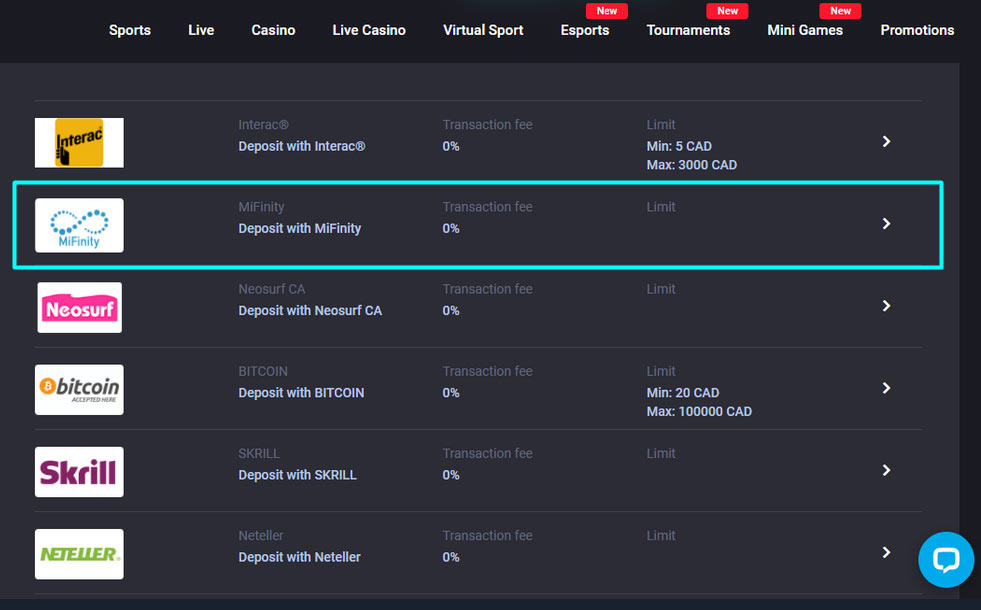Image resolution: width=981 pixels, height=610 pixels.
Task: Click the 'BITCOIN' gray heading
Action: click(263, 371)
